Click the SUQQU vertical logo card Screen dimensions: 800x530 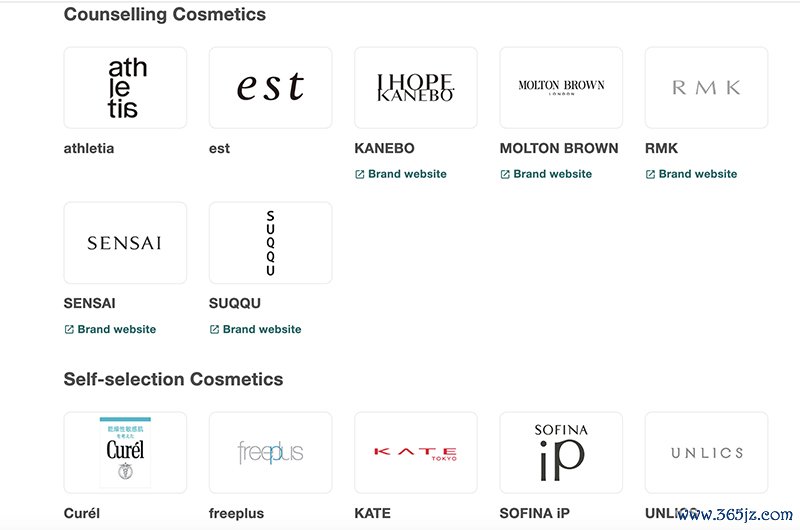[x=270, y=243]
